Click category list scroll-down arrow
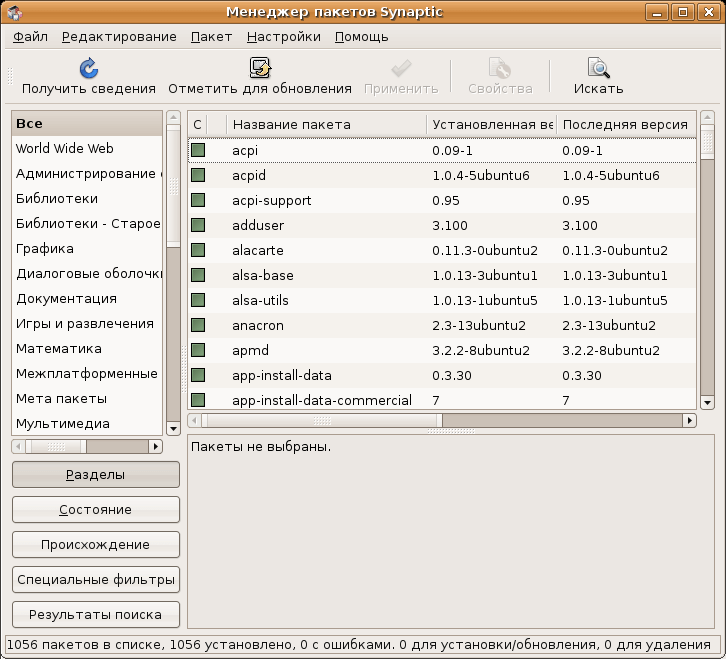726x659 pixels. [173, 428]
